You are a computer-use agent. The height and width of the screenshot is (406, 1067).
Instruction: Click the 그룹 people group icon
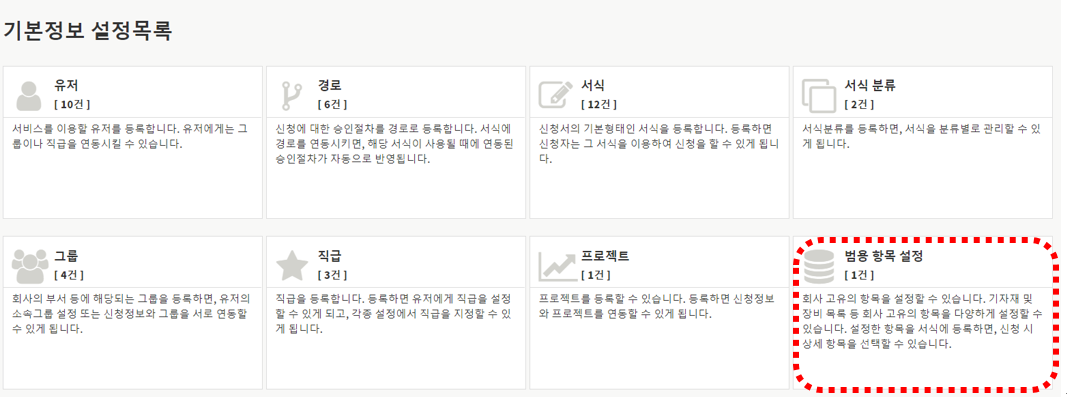tap(31, 265)
